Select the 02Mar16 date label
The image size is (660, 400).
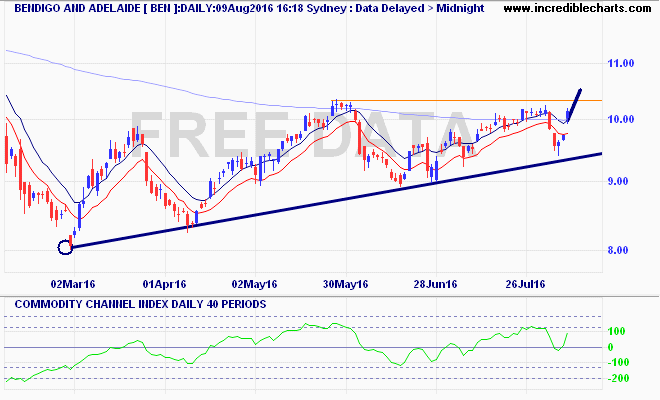coord(70,283)
